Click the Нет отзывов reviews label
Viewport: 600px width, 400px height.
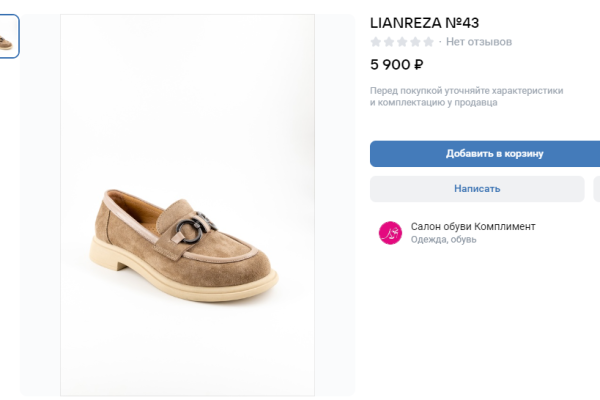[479, 42]
